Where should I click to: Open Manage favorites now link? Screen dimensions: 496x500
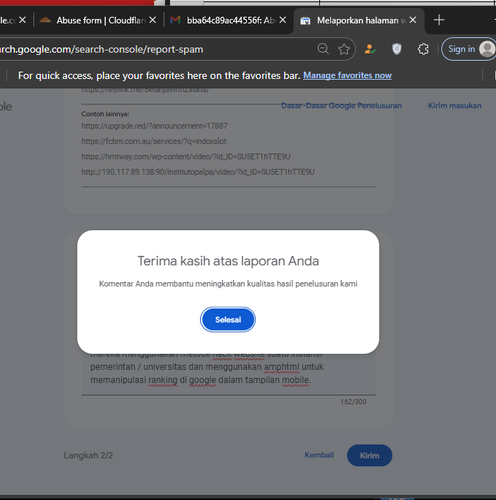(347, 76)
